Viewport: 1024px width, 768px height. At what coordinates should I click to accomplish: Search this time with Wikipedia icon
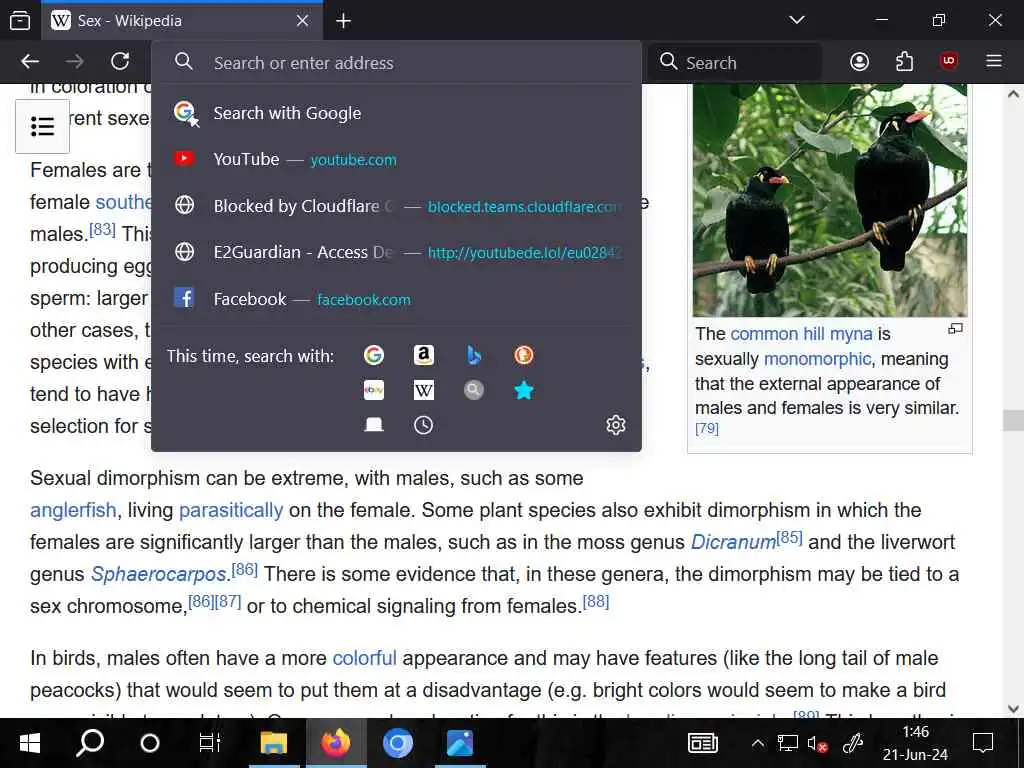(x=424, y=391)
